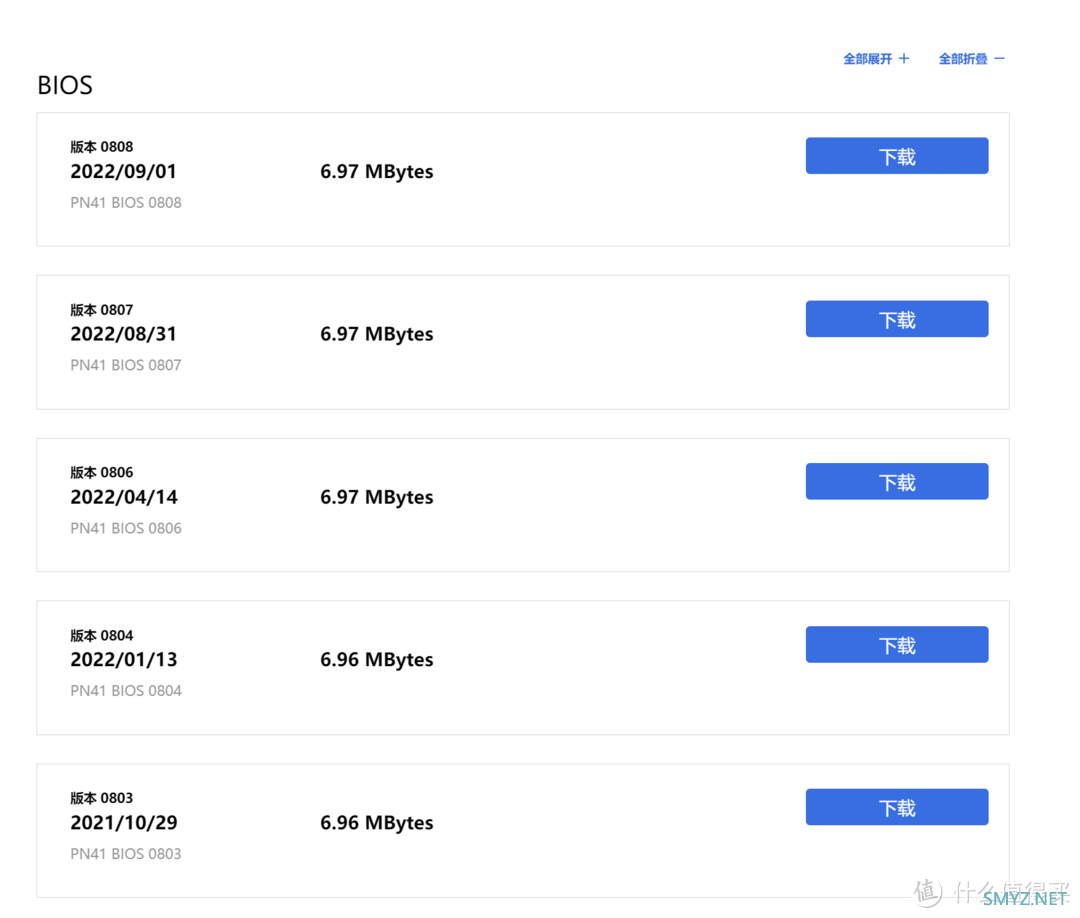Image resolution: width=1080 pixels, height=918 pixels.
Task: Select the 版本 0807 label
Action: point(101,310)
